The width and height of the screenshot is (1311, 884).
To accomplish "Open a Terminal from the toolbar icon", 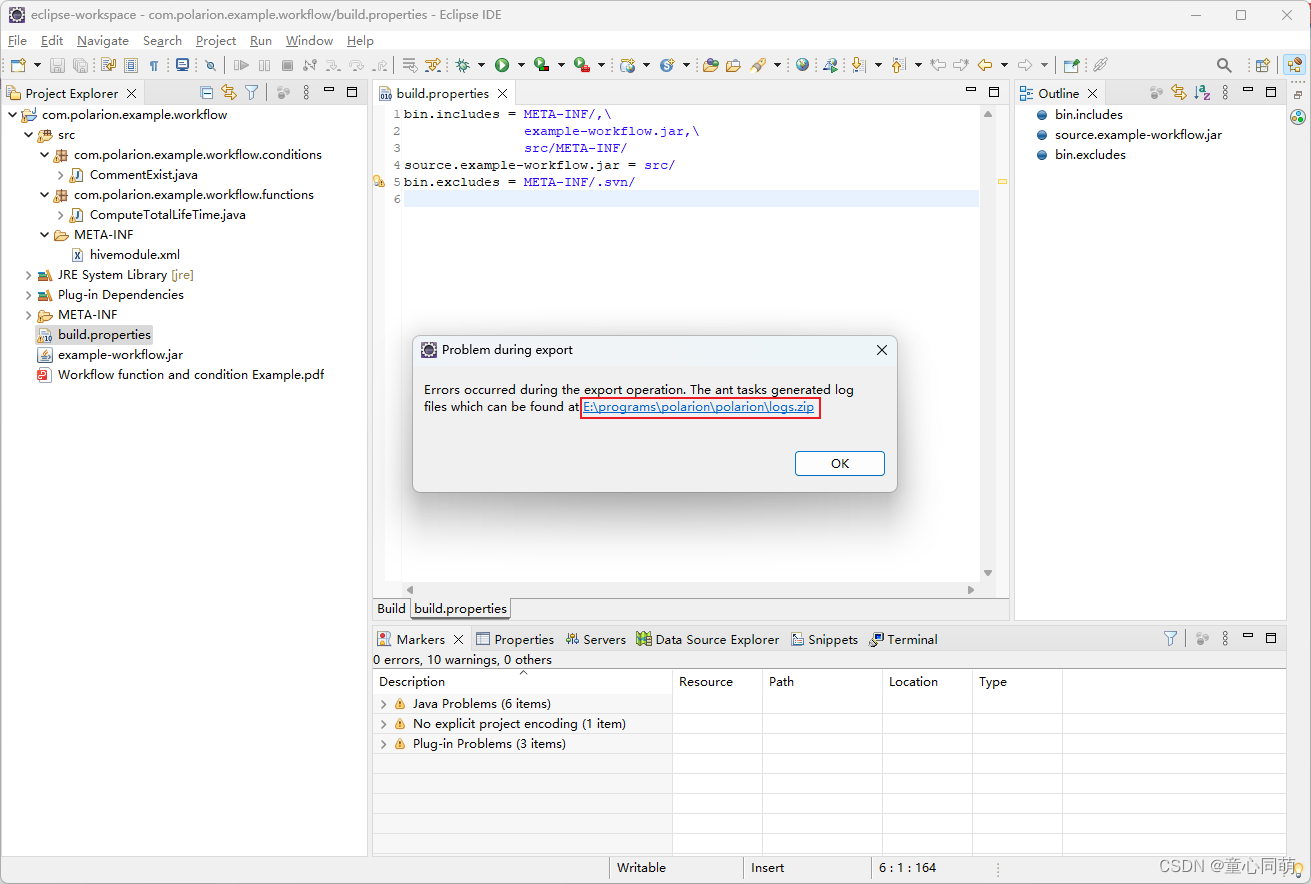I will (x=182, y=65).
